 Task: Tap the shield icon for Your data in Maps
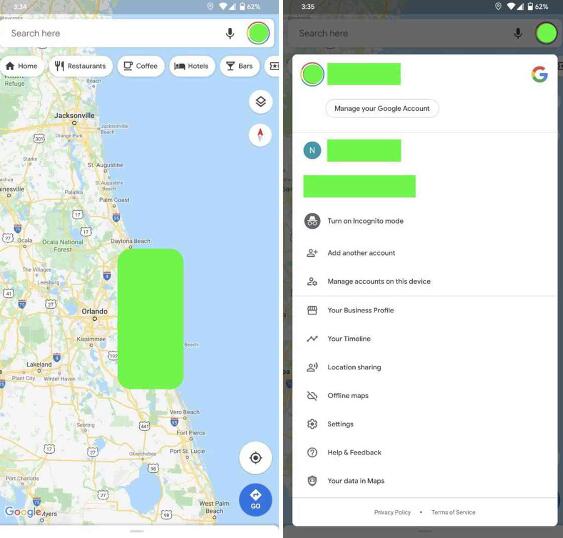click(x=312, y=481)
